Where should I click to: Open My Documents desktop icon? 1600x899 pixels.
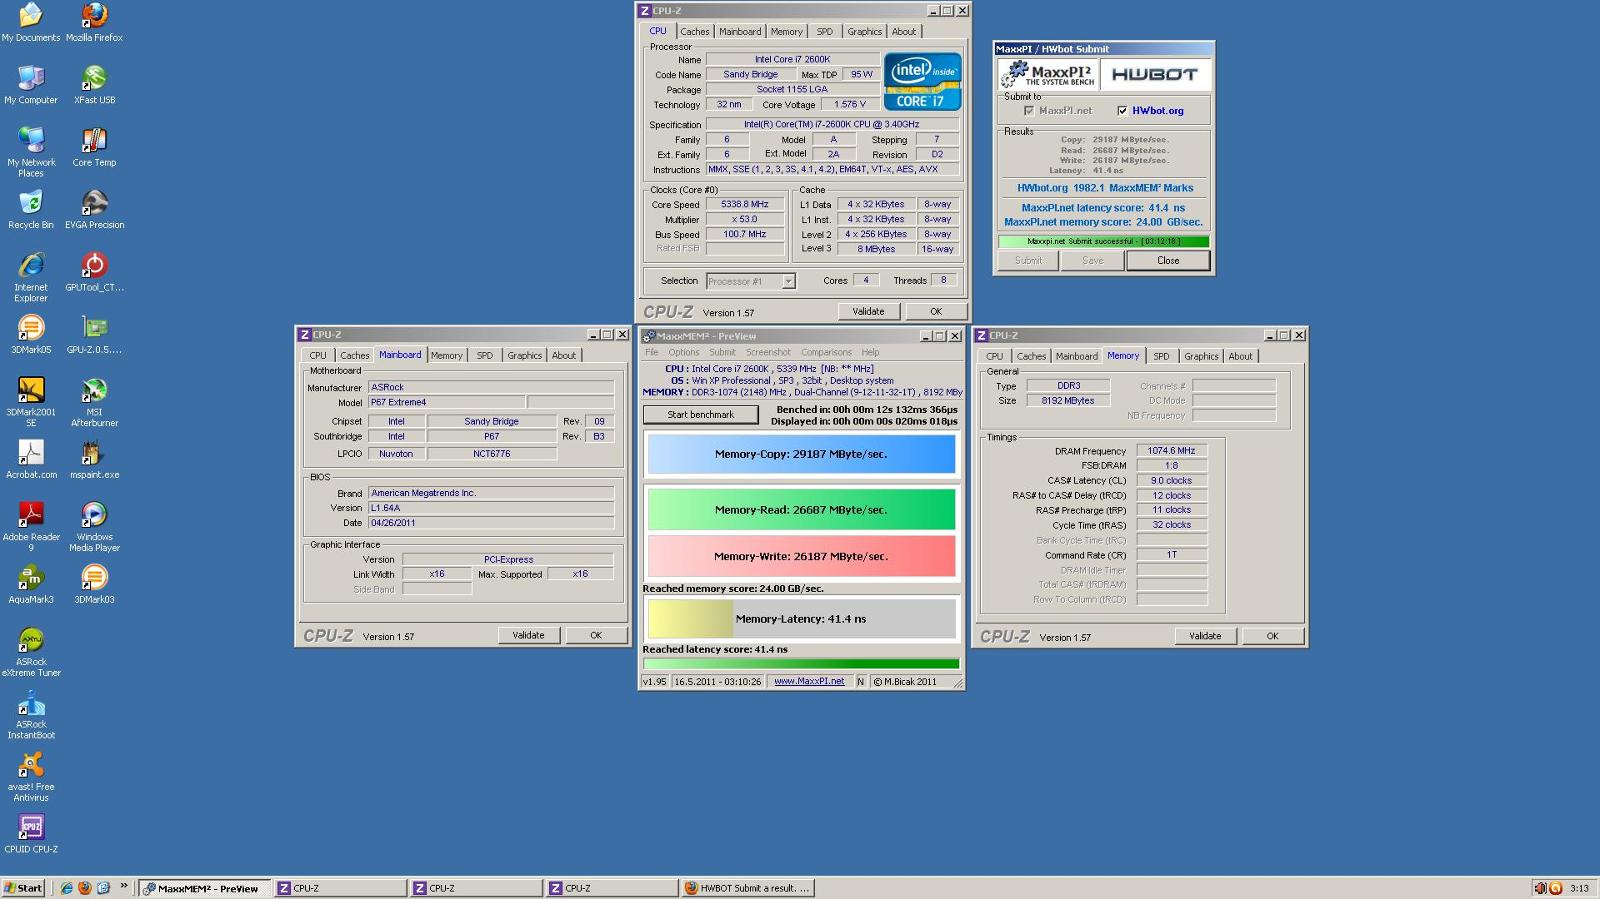(30, 22)
